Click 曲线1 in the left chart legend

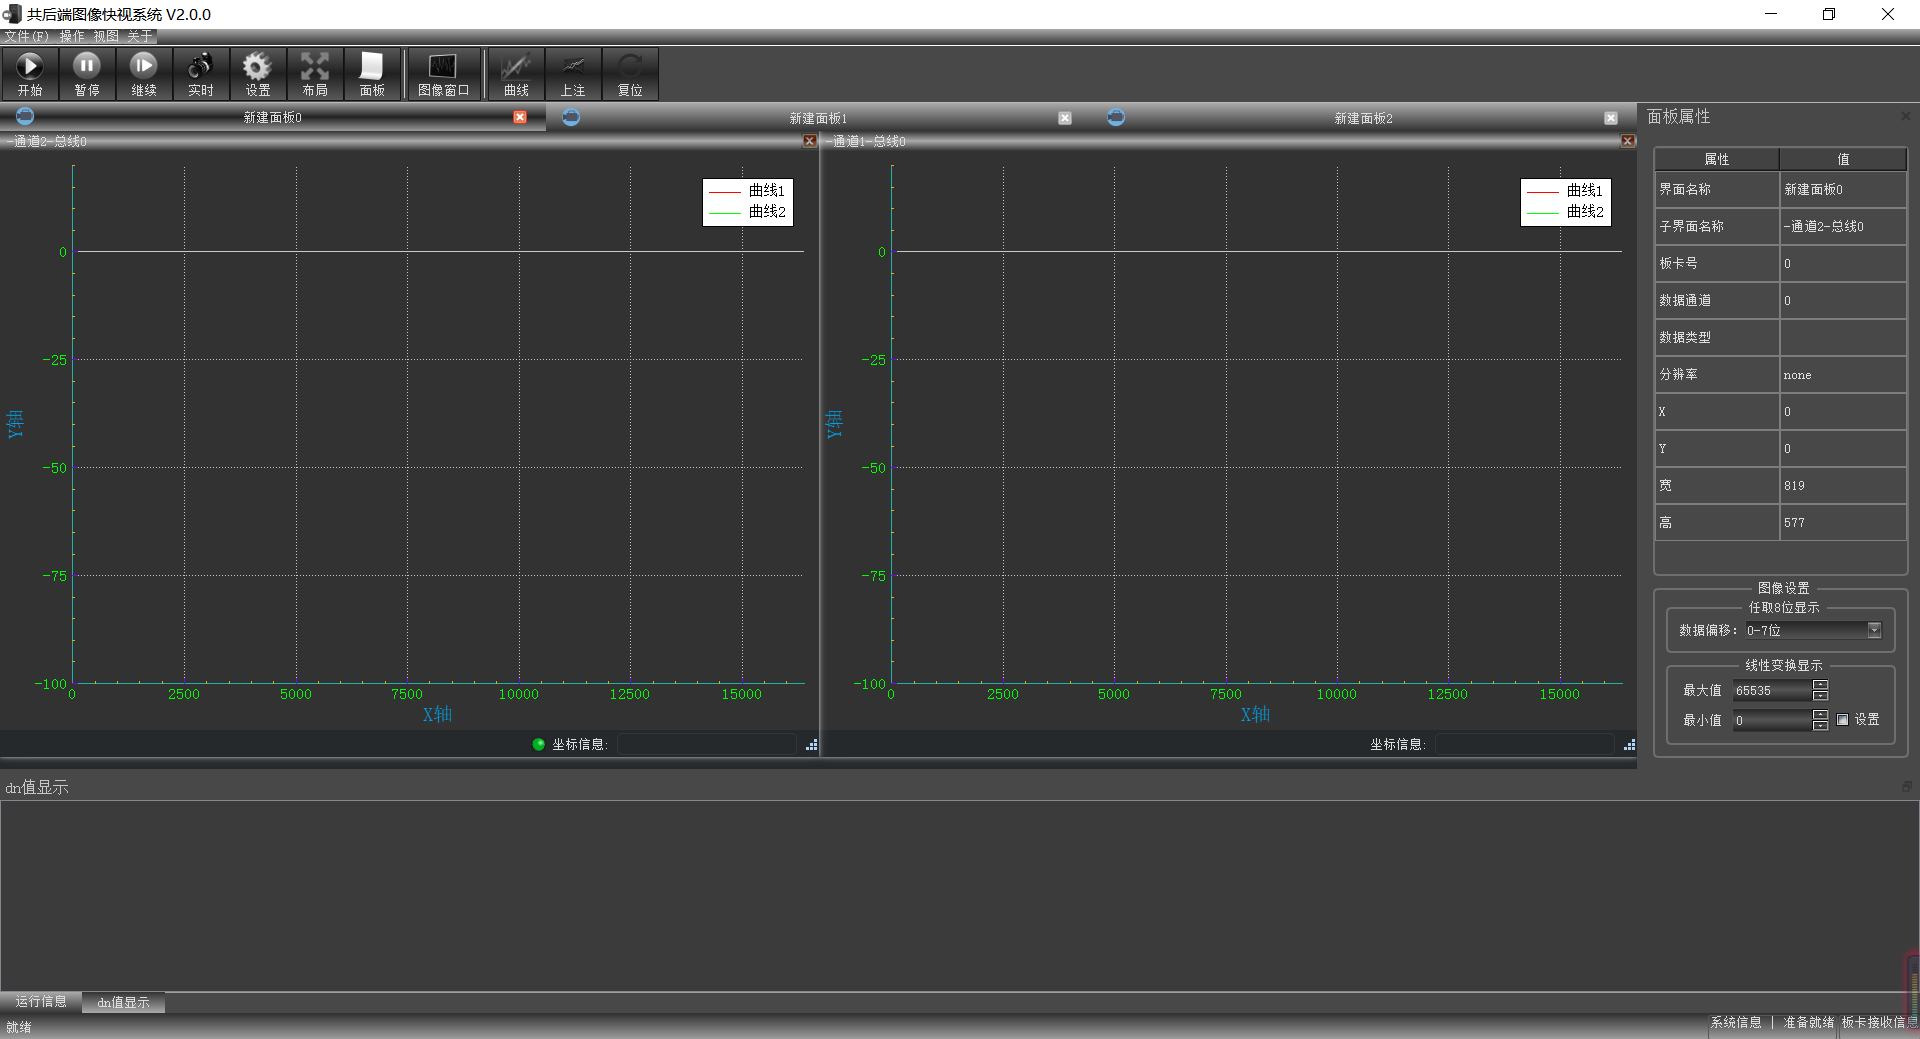[x=767, y=191]
